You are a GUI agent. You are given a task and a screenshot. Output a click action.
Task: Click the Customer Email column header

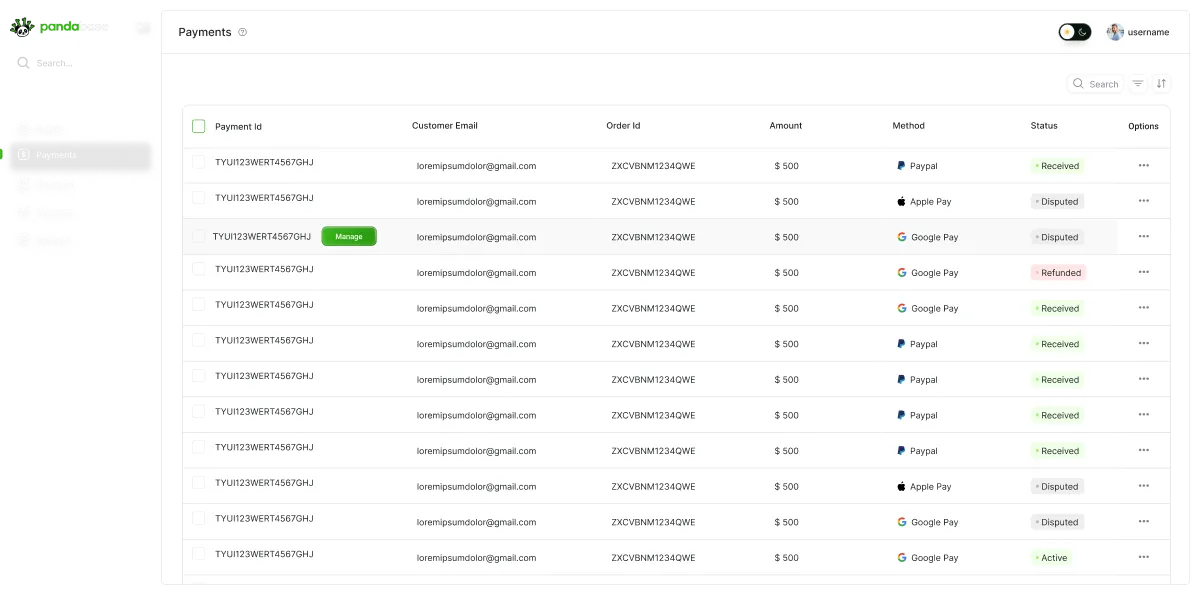[x=445, y=126]
